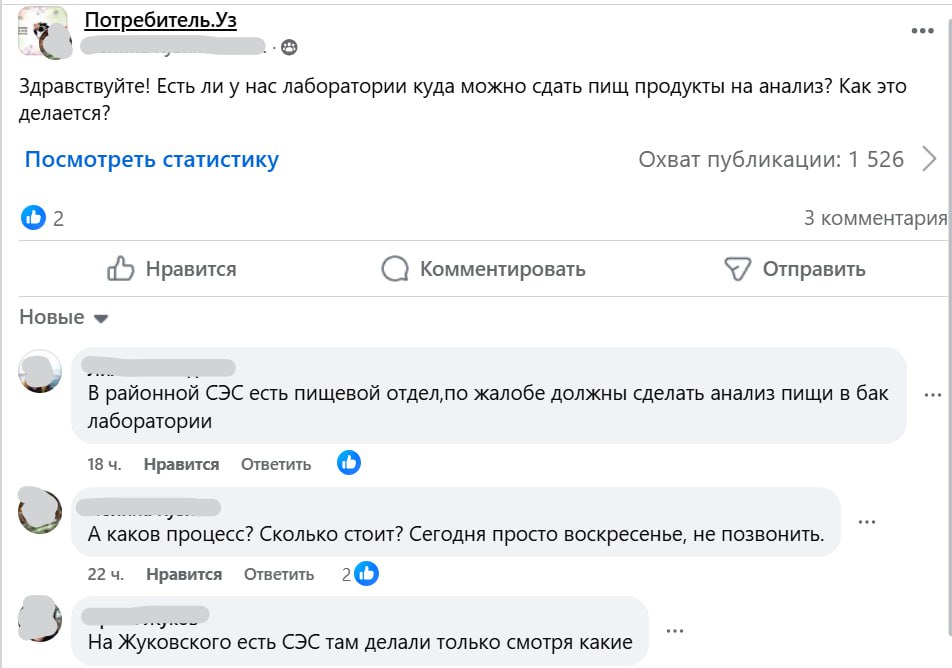Open the Потребитель.Уз page name link

tap(161, 20)
